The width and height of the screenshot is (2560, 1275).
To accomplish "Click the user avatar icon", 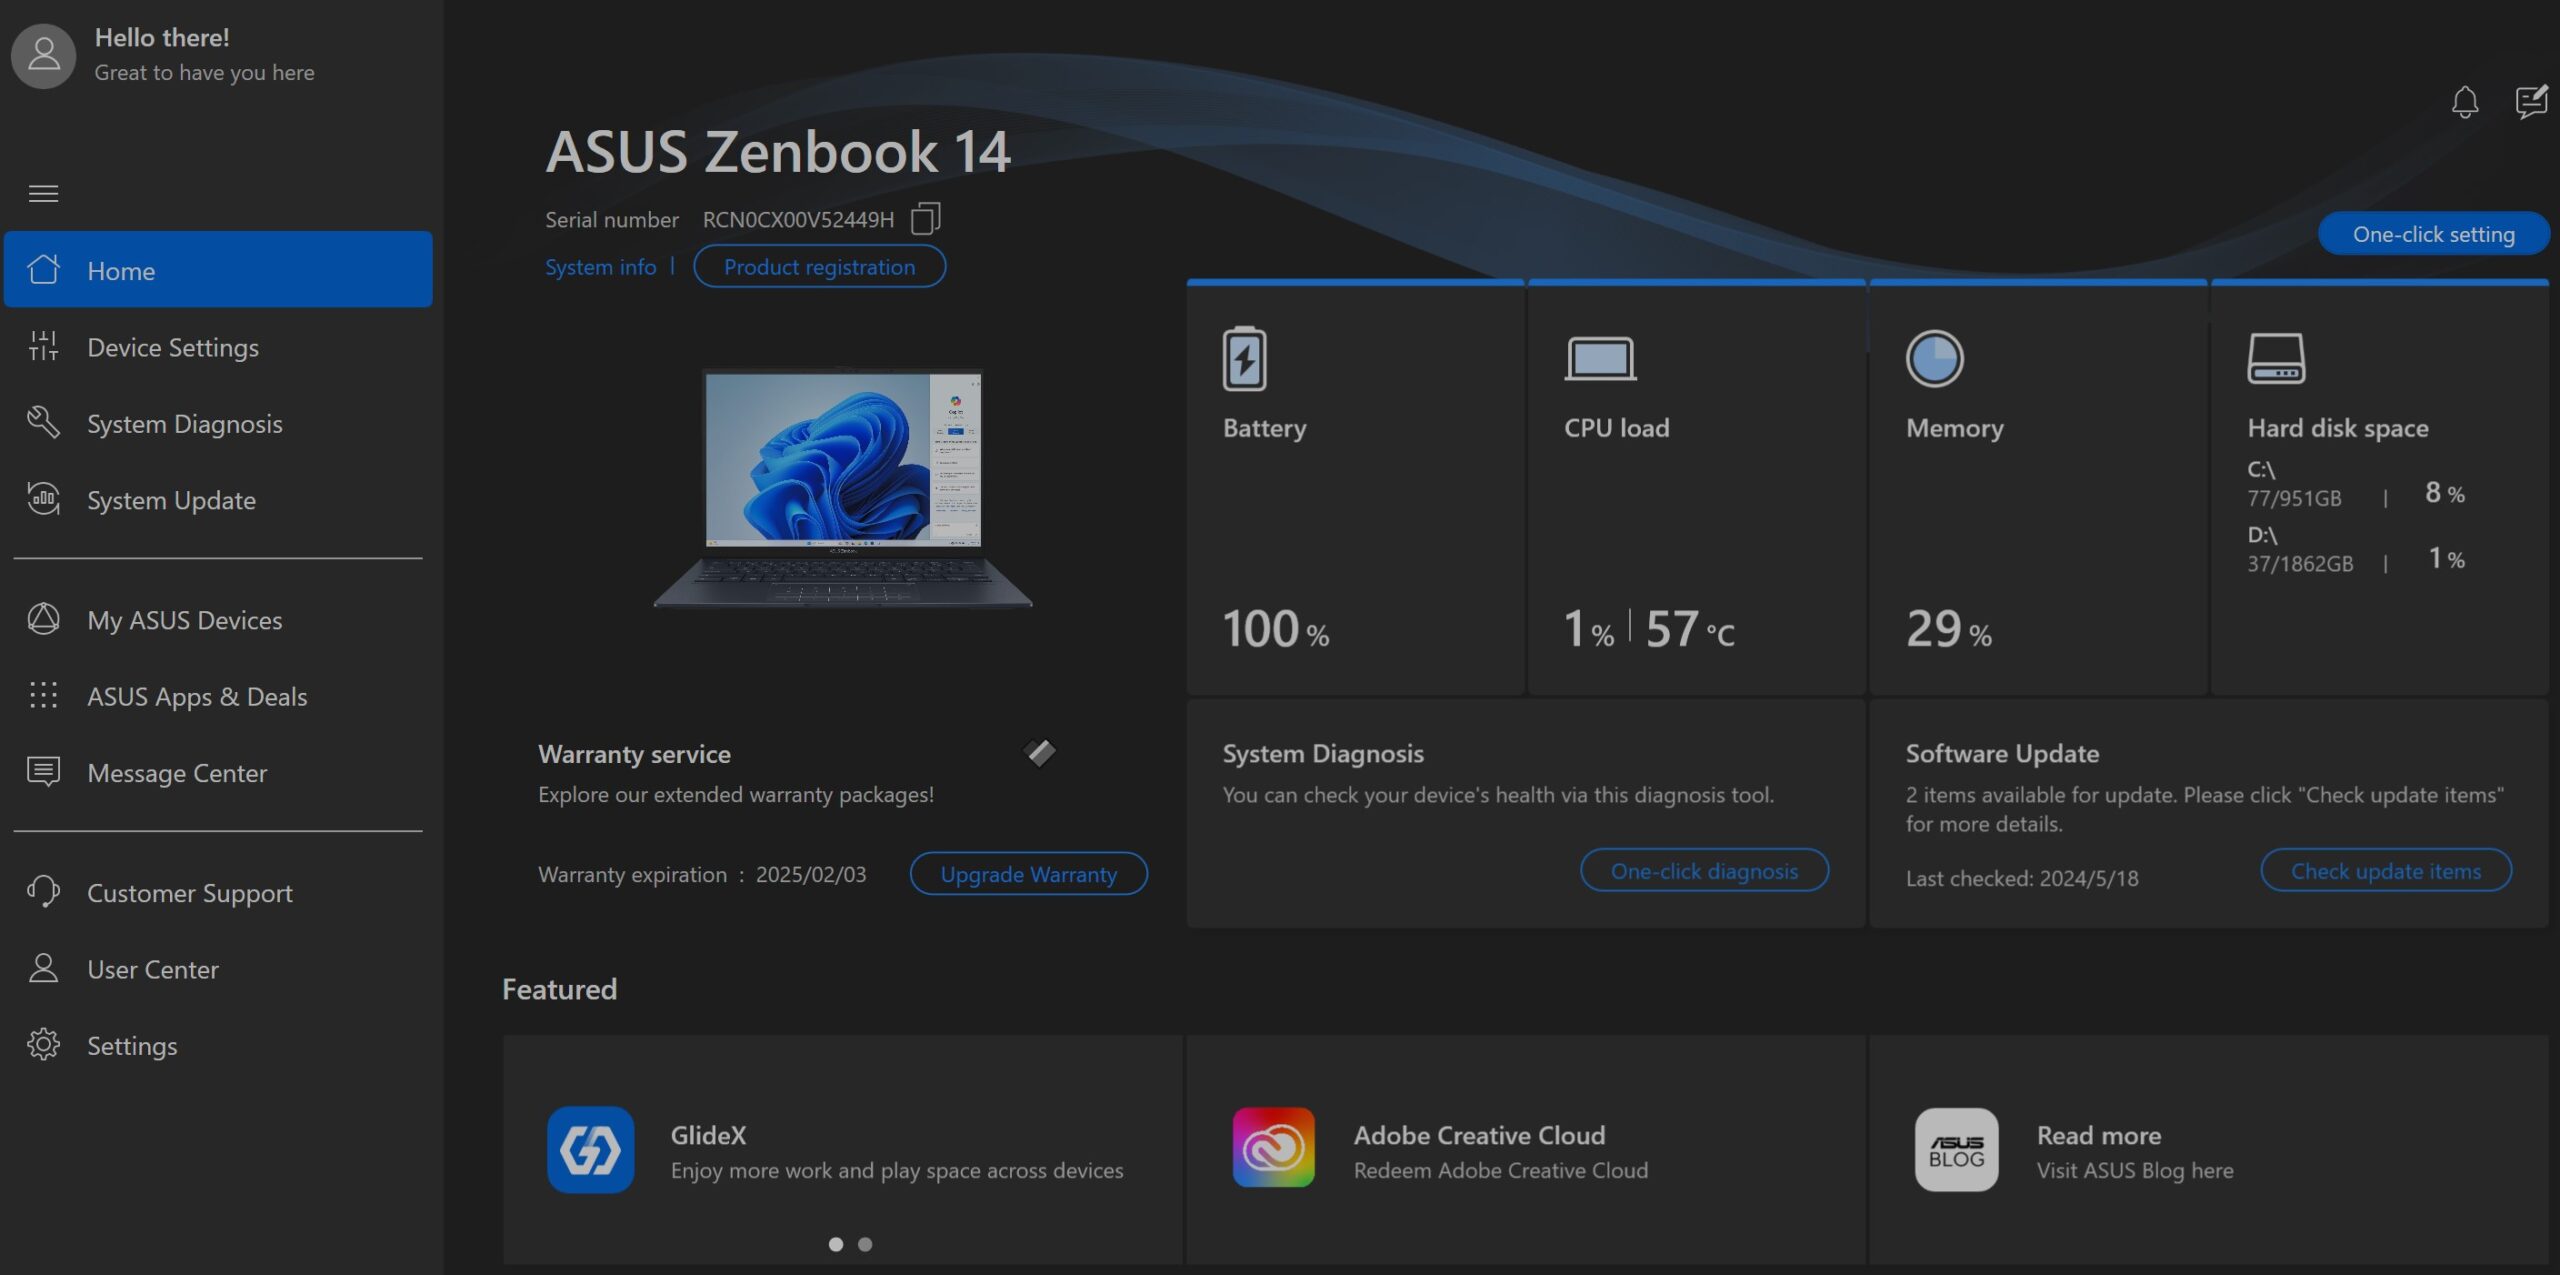I will 43,55.
